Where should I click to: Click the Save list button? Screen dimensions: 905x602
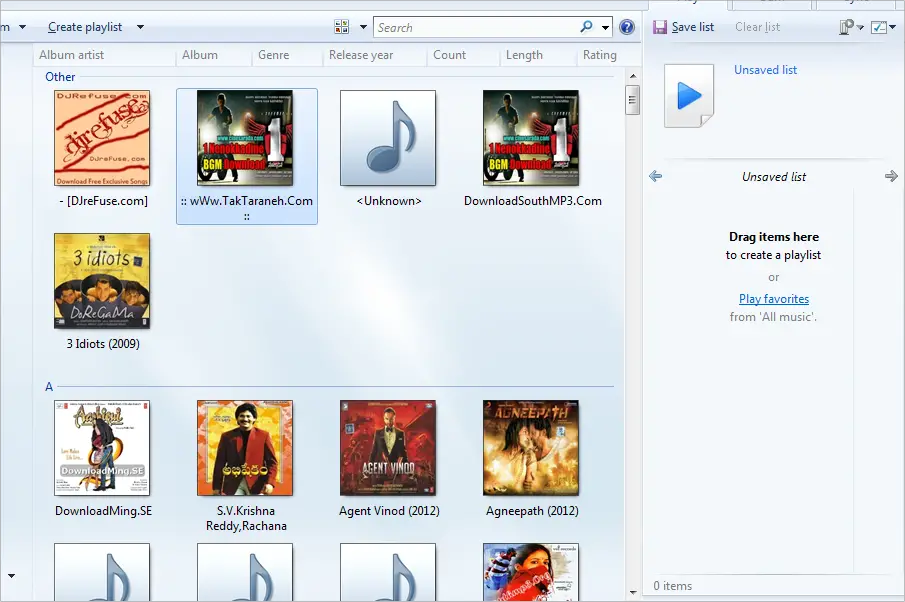coord(683,27)
